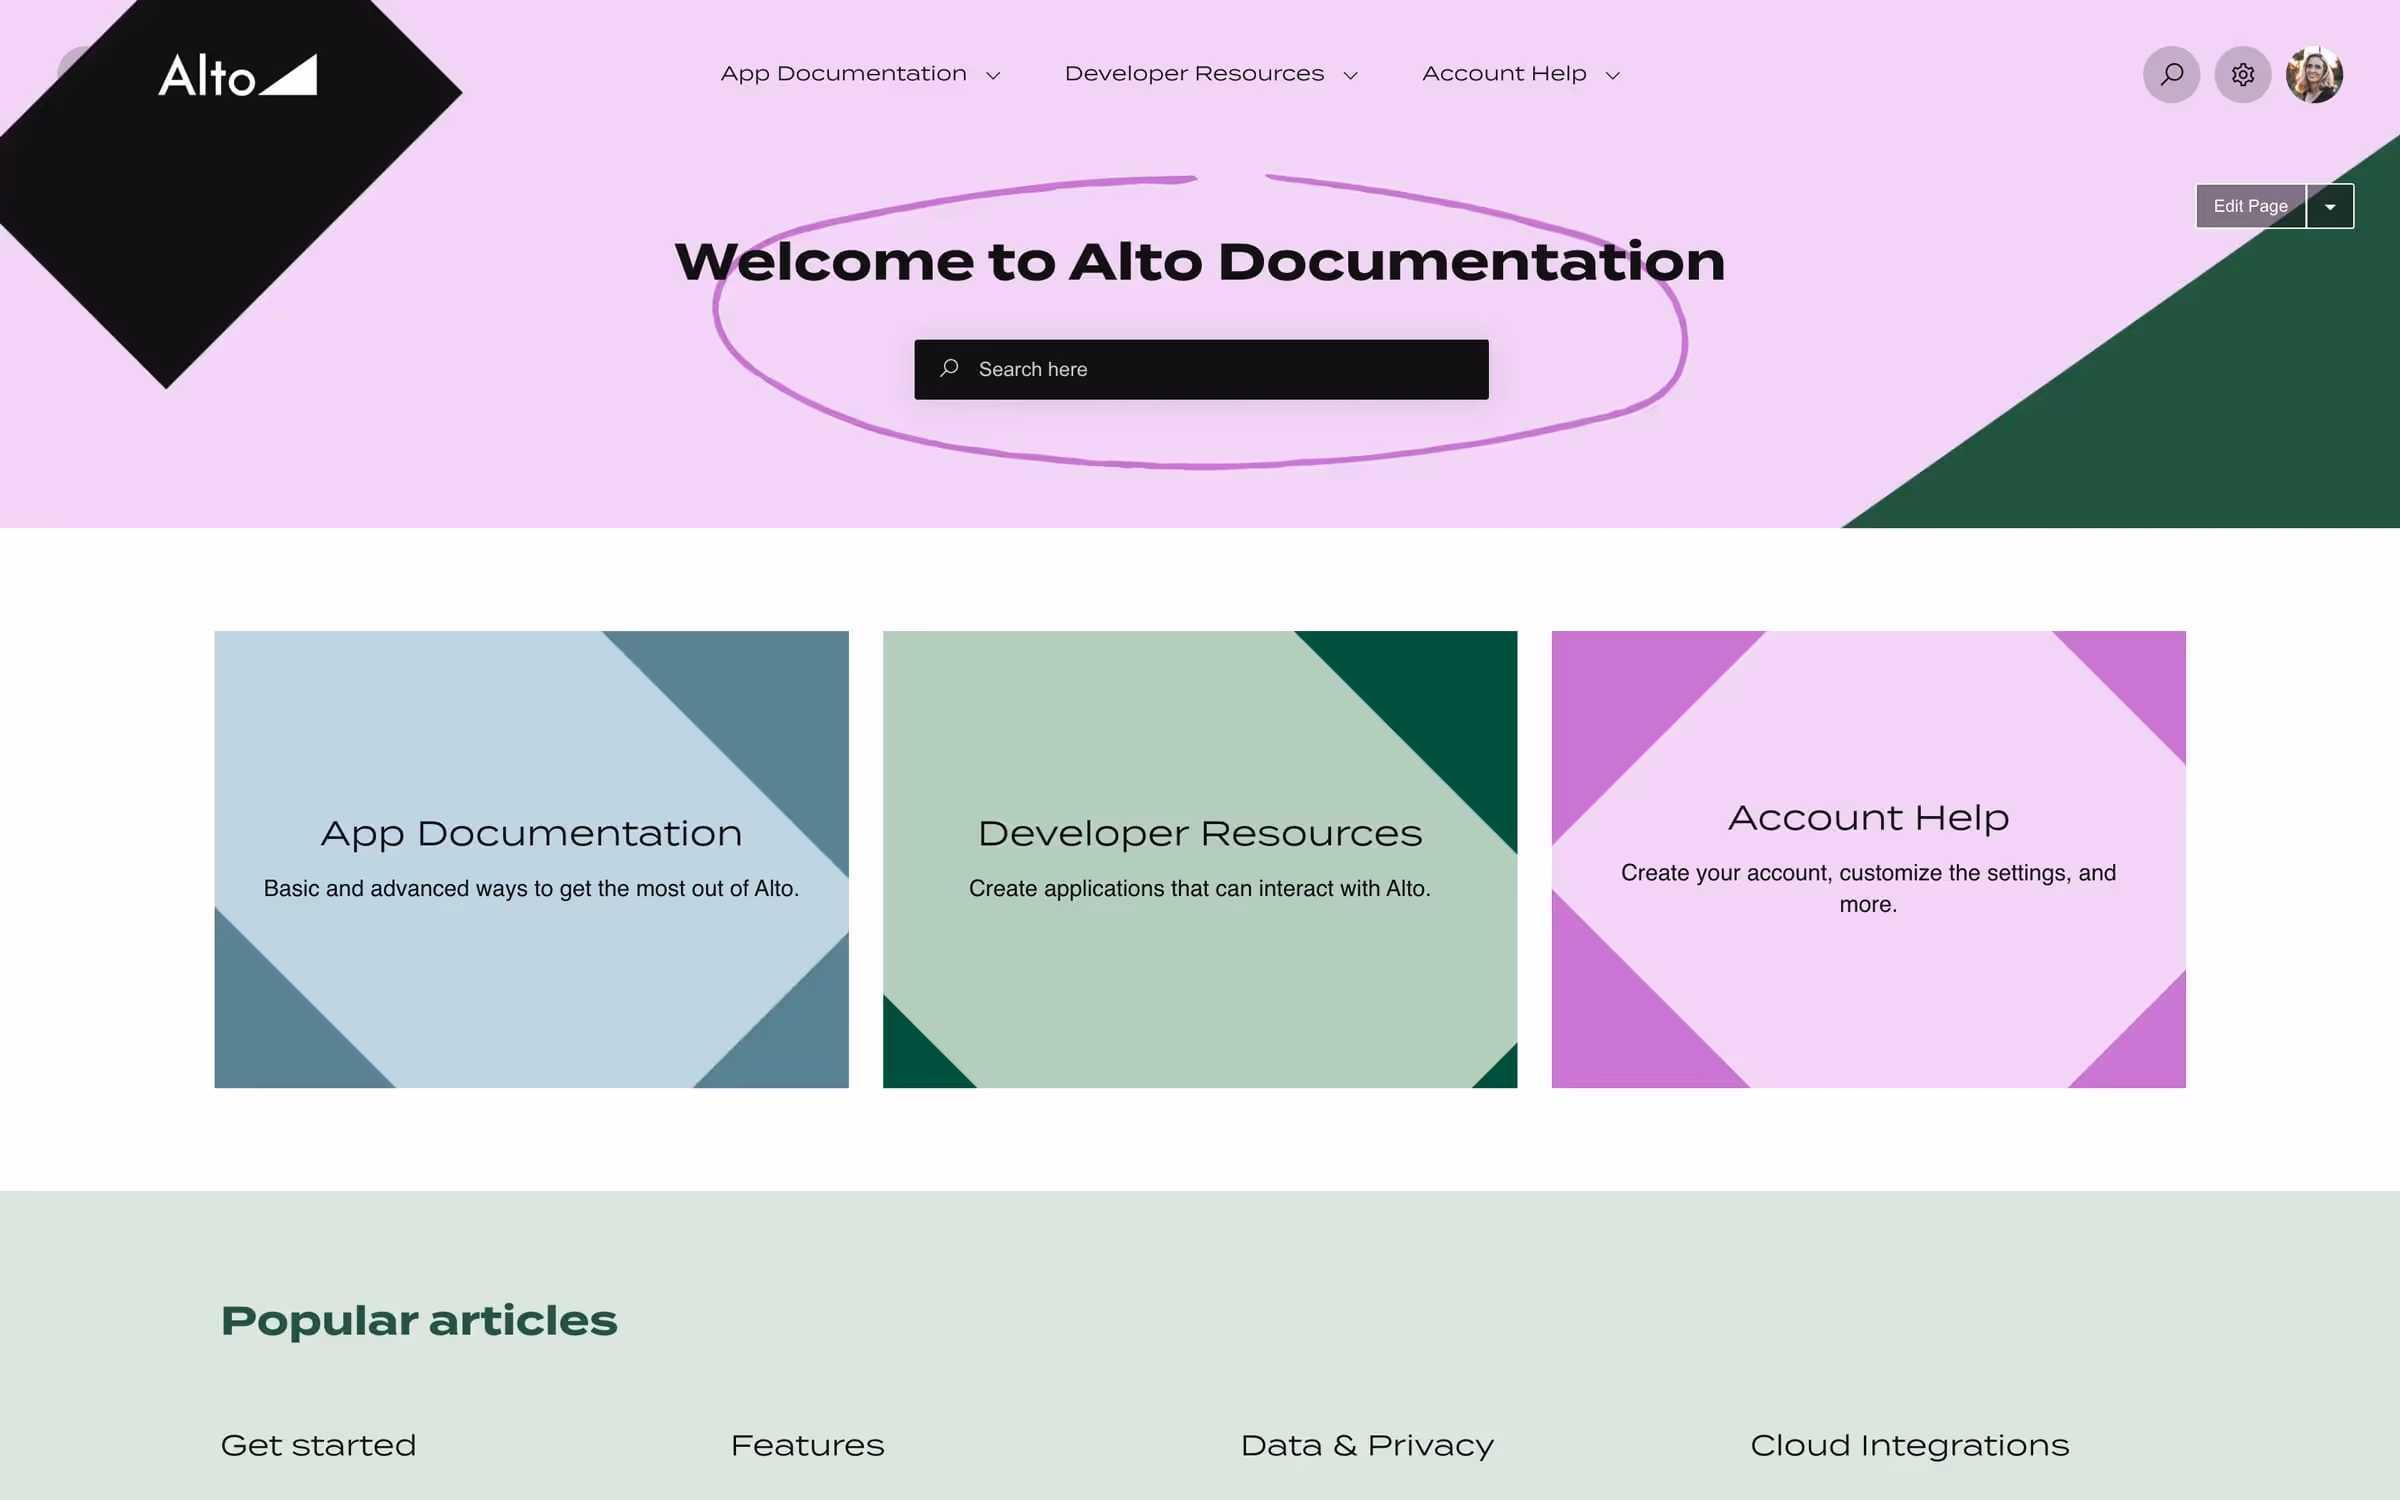Click the Alto logo
This screenshot has height=1500, width=2400.
238,76
